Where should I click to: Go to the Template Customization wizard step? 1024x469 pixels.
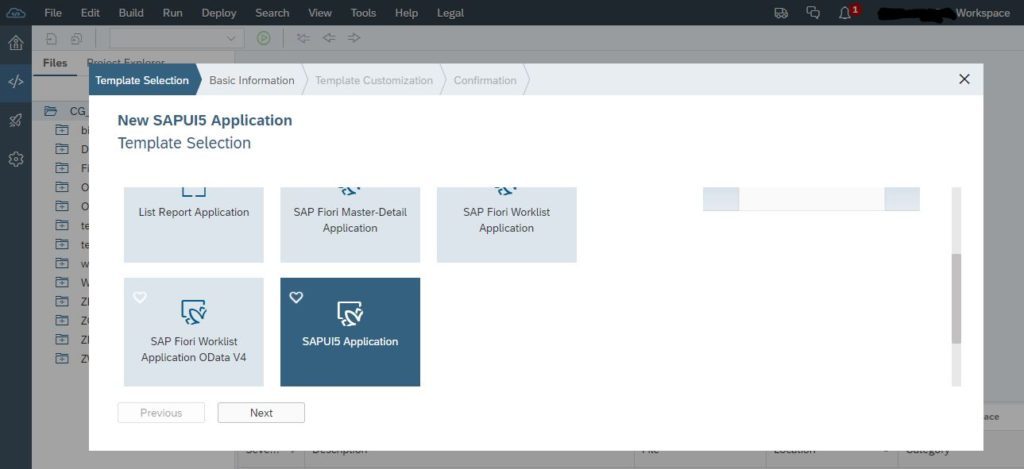(374, 80)
